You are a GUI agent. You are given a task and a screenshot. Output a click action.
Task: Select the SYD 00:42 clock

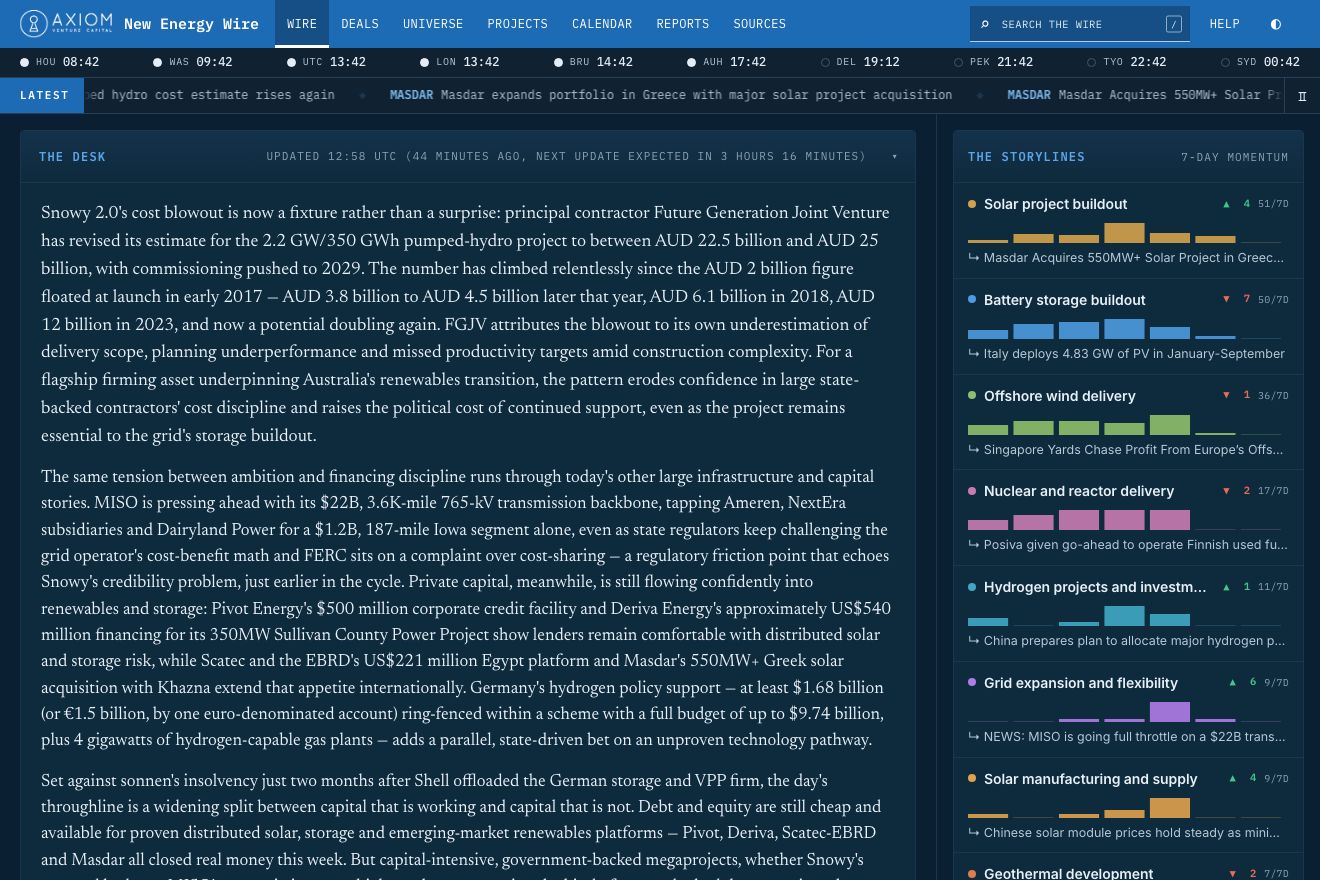click(1260, 62)
